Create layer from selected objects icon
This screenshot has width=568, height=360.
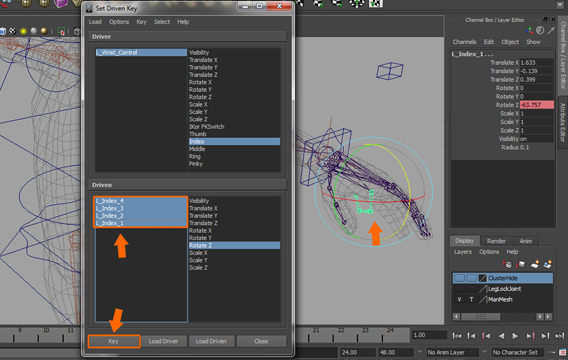tap(547, 265)
